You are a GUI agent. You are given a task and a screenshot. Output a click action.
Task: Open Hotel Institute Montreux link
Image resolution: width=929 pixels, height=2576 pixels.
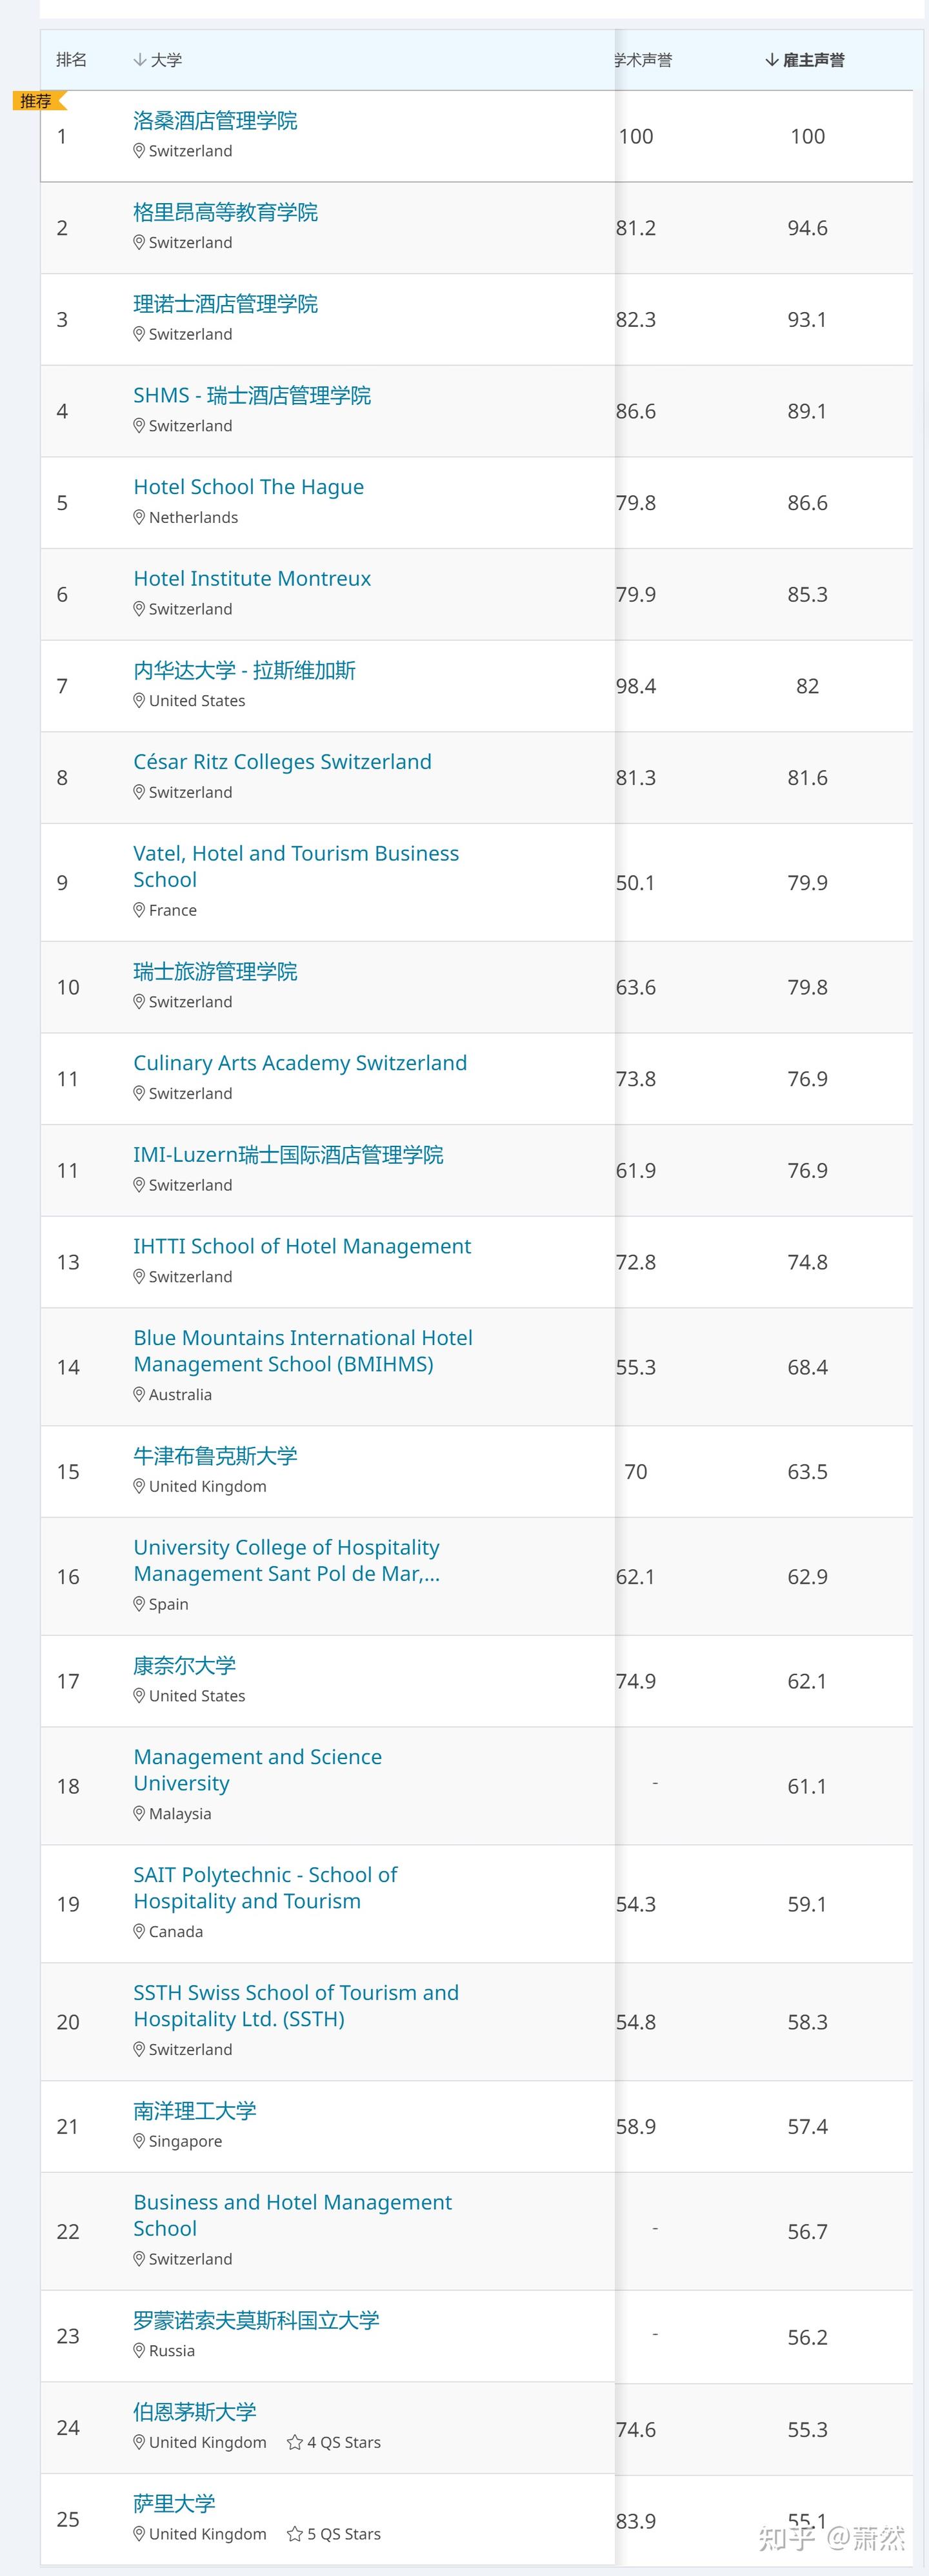pos(252,578)
